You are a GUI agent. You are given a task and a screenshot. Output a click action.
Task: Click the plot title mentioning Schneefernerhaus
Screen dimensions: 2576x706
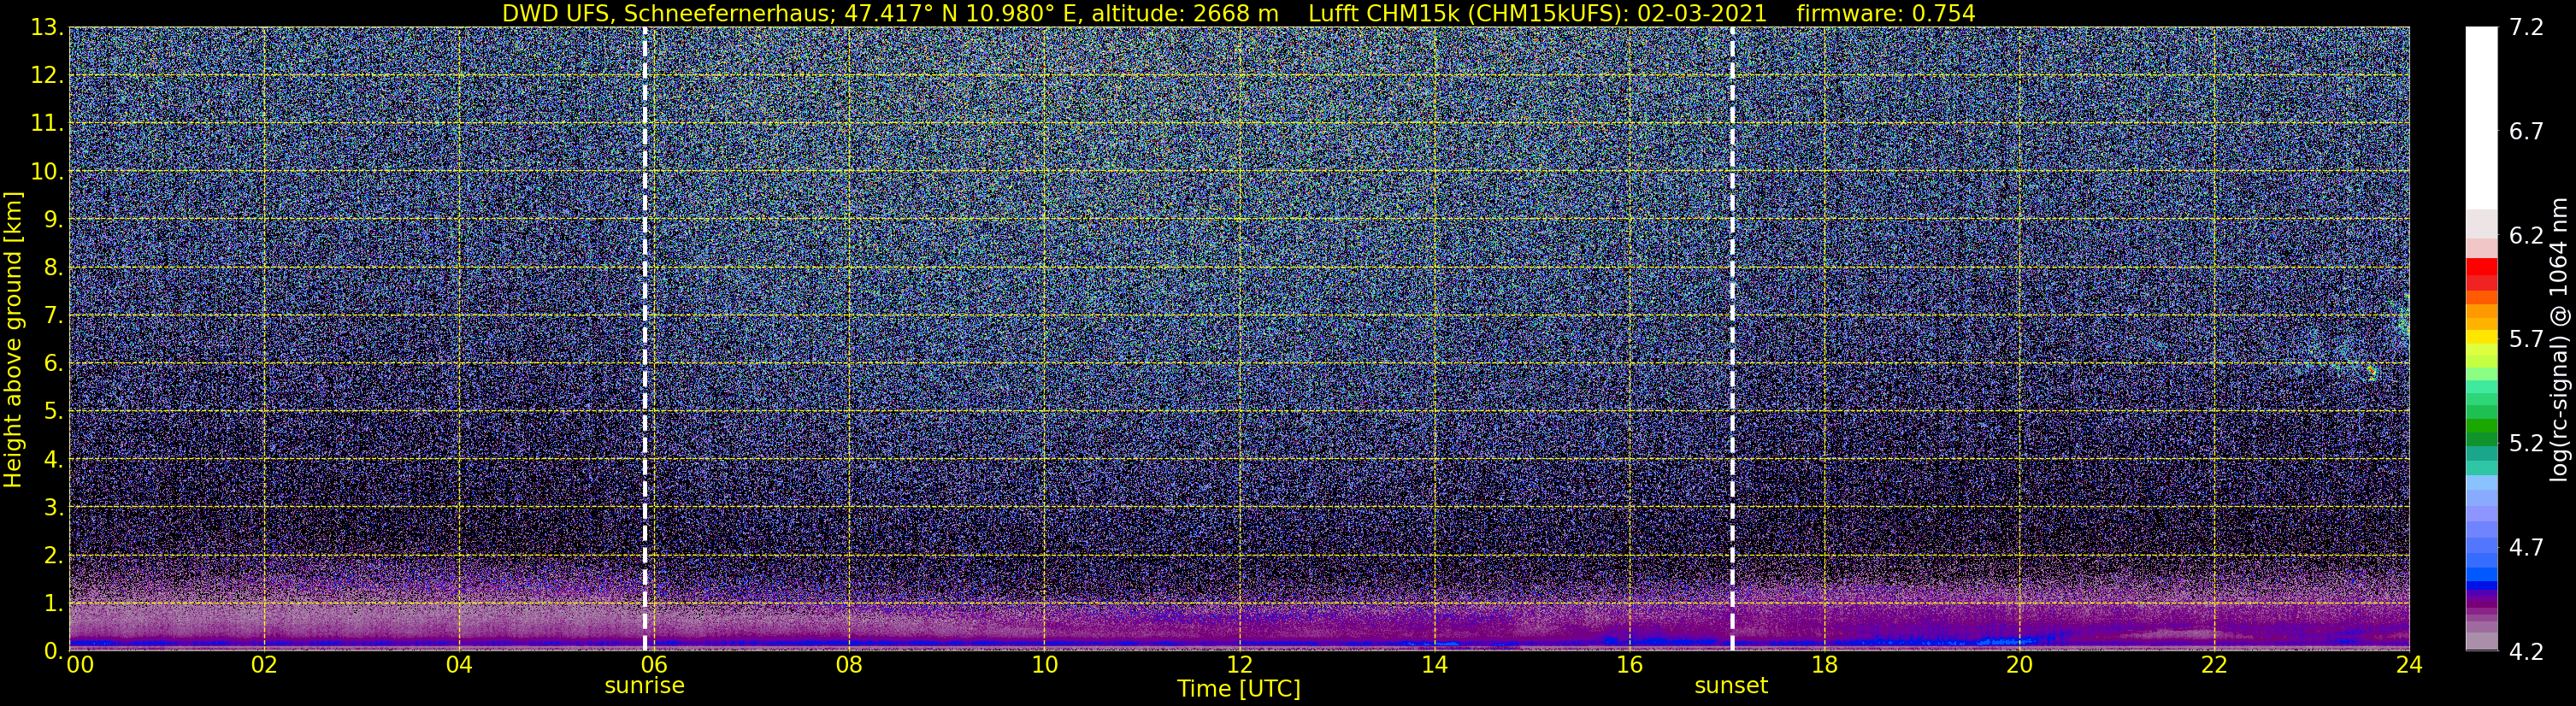[1238, 13]
